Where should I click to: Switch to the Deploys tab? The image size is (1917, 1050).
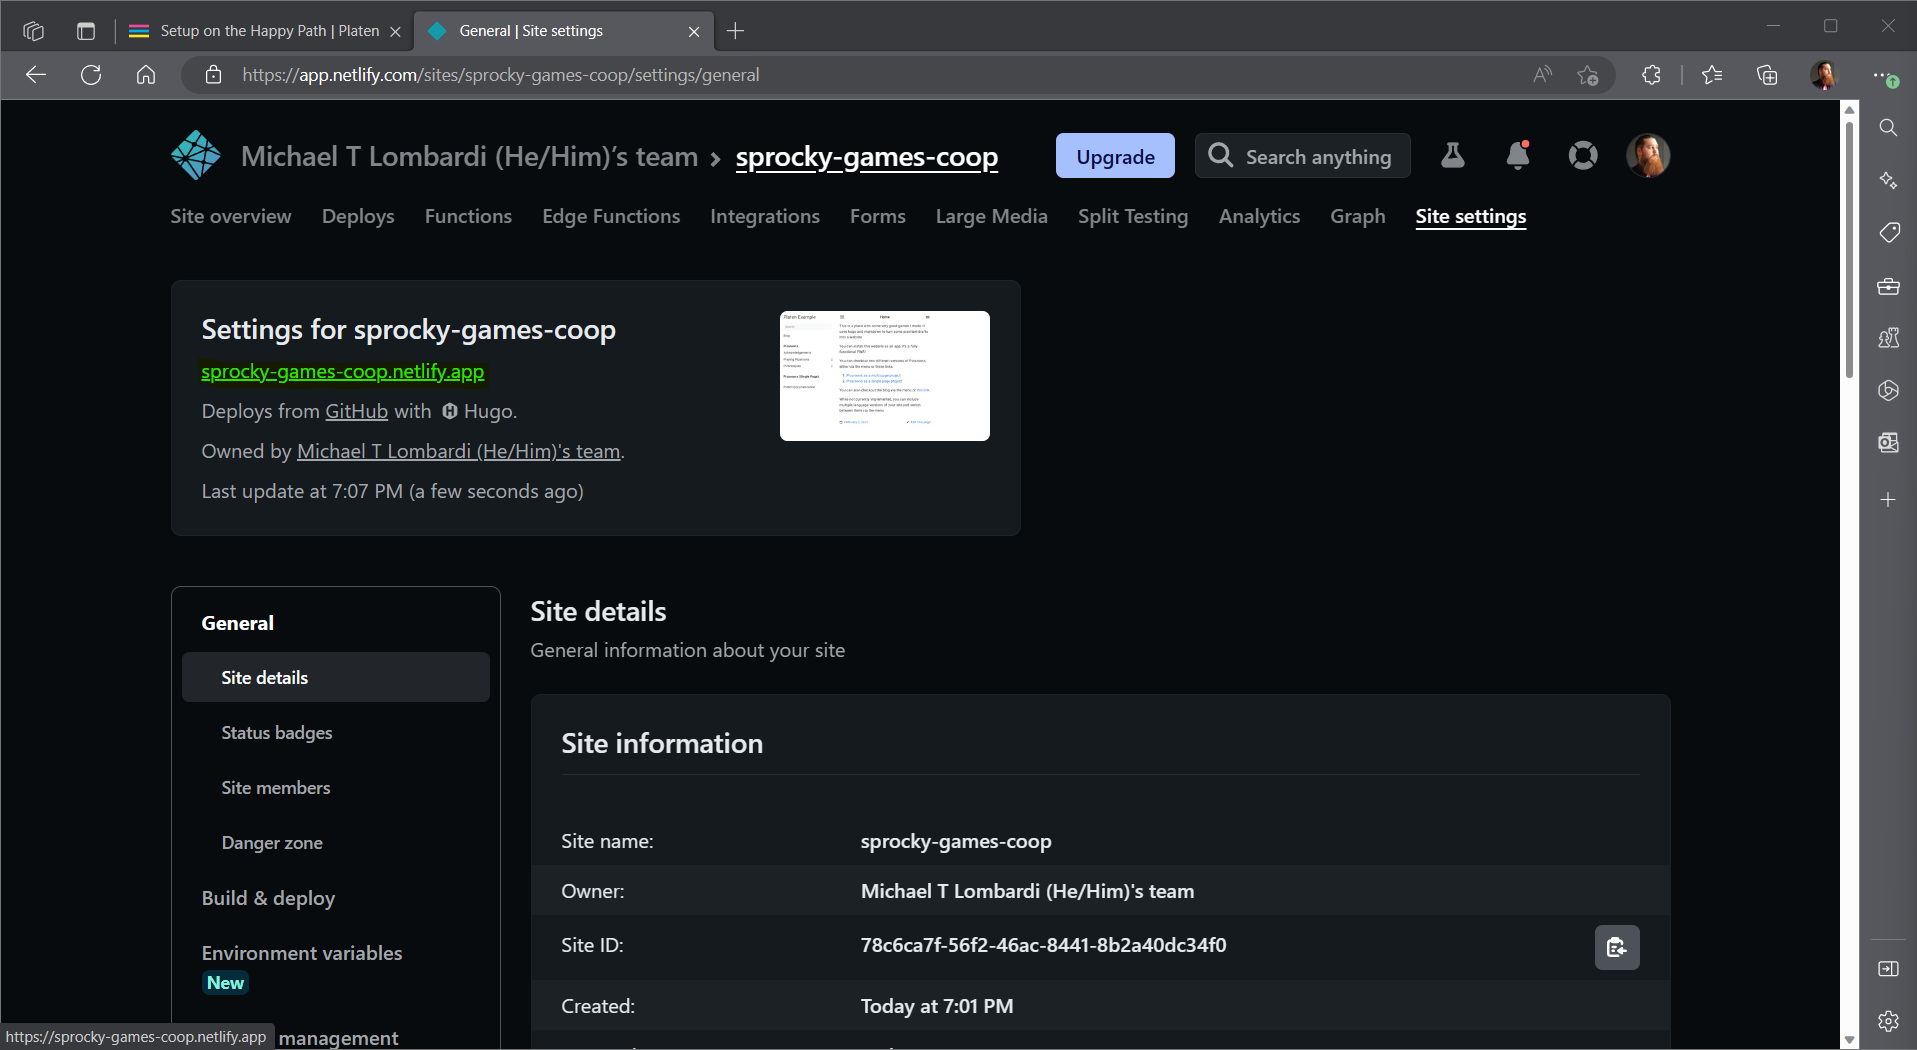pyautogui.click(x=358, y=216)
